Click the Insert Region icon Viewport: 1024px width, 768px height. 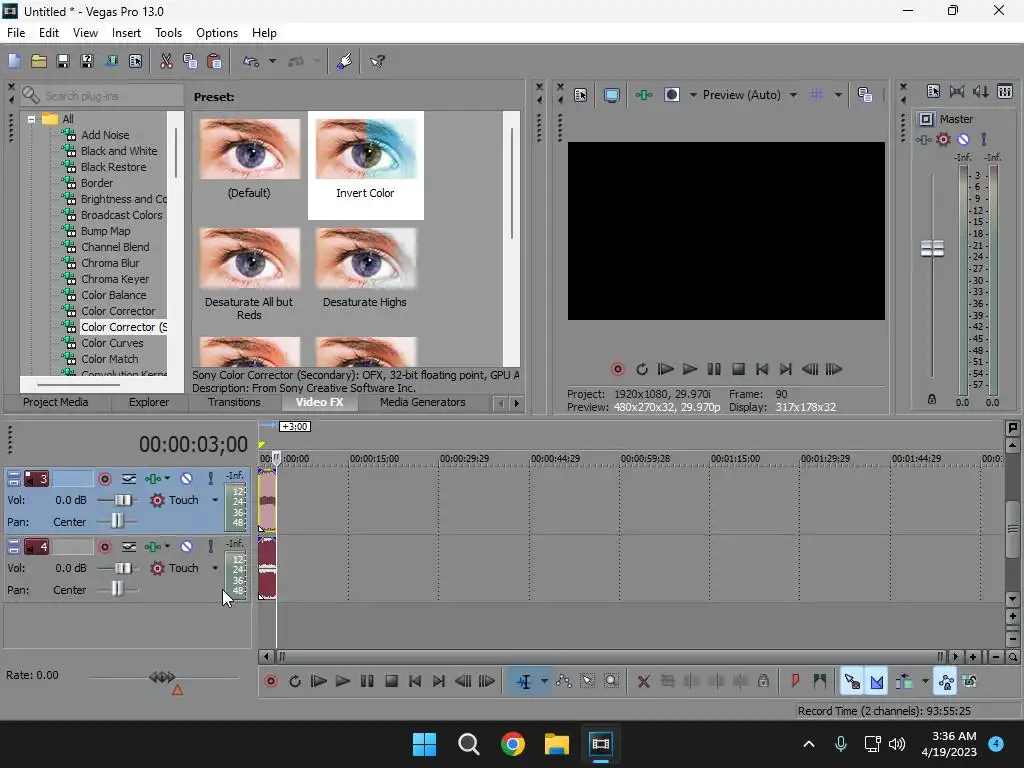pyautogui.click(x=820, y=682)
